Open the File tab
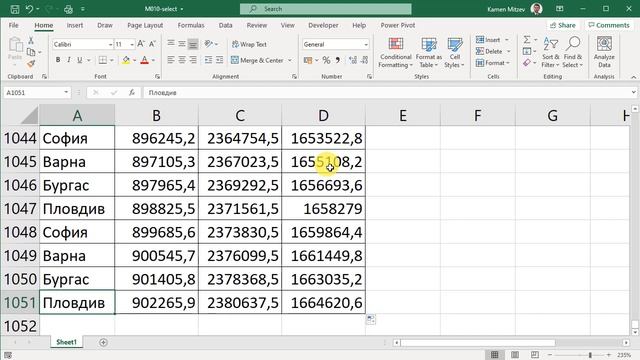640x360 pixels. coord(13,25)
